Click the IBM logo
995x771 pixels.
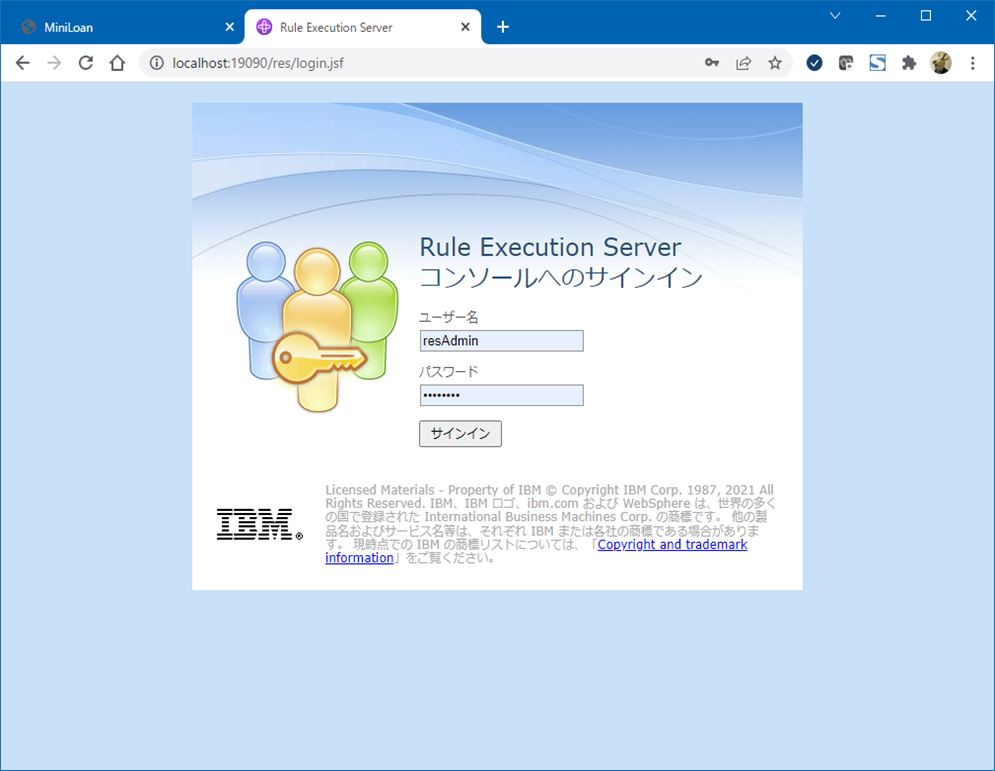point(260,524)
